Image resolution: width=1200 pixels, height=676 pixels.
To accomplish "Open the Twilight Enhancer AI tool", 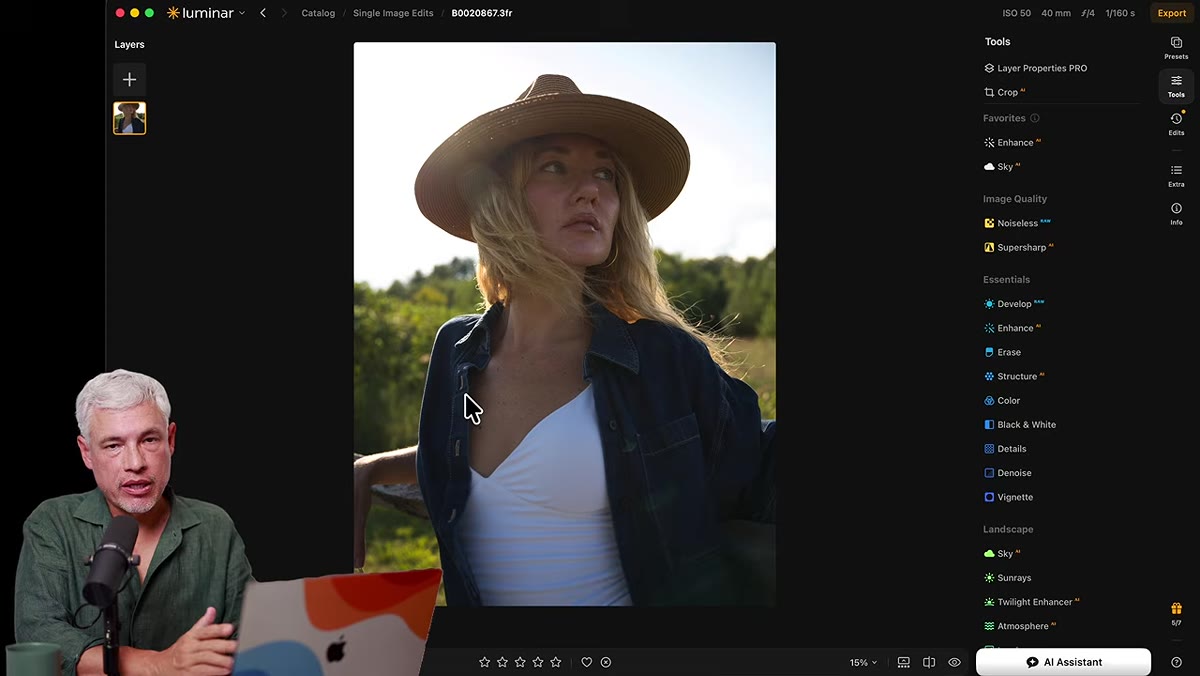I will (x=1032, y=602).
